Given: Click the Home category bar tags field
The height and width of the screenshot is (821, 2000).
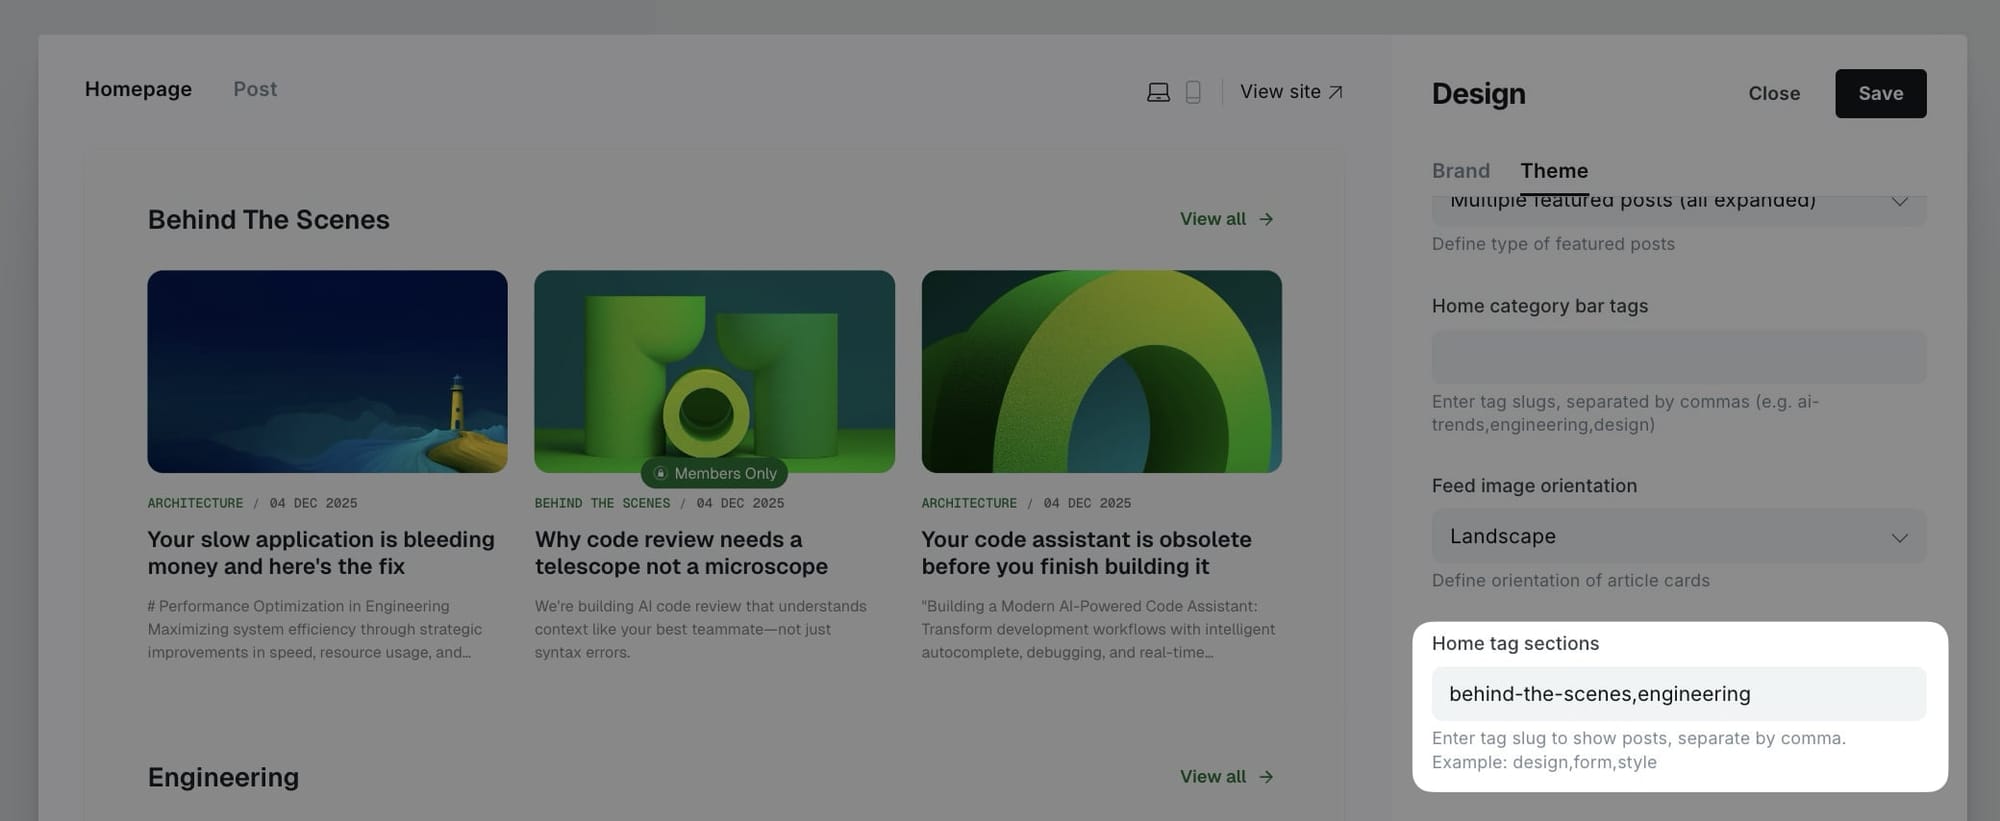Looking at the screenshot, I should 1678,357.
